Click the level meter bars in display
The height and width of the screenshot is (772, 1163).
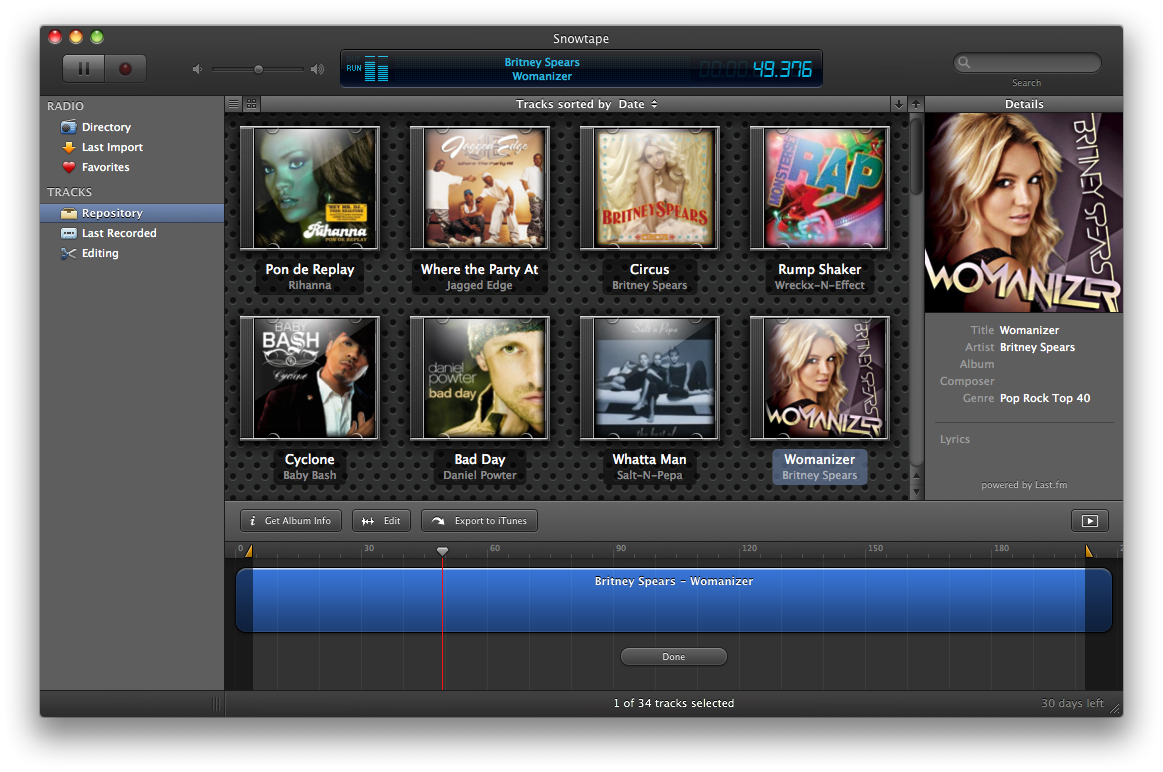point(376,68)
